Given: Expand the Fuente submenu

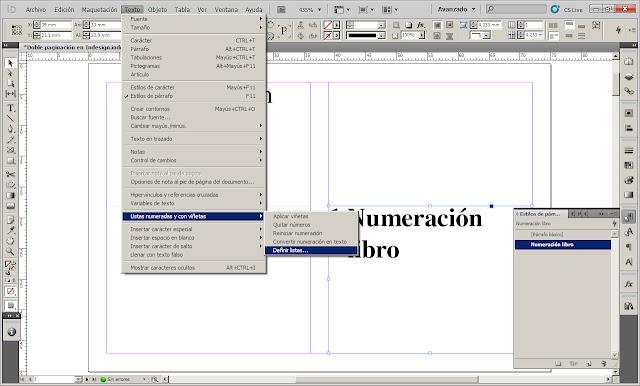Looking at the screenshot, I should pyautogui.click(x=194, y=19).
